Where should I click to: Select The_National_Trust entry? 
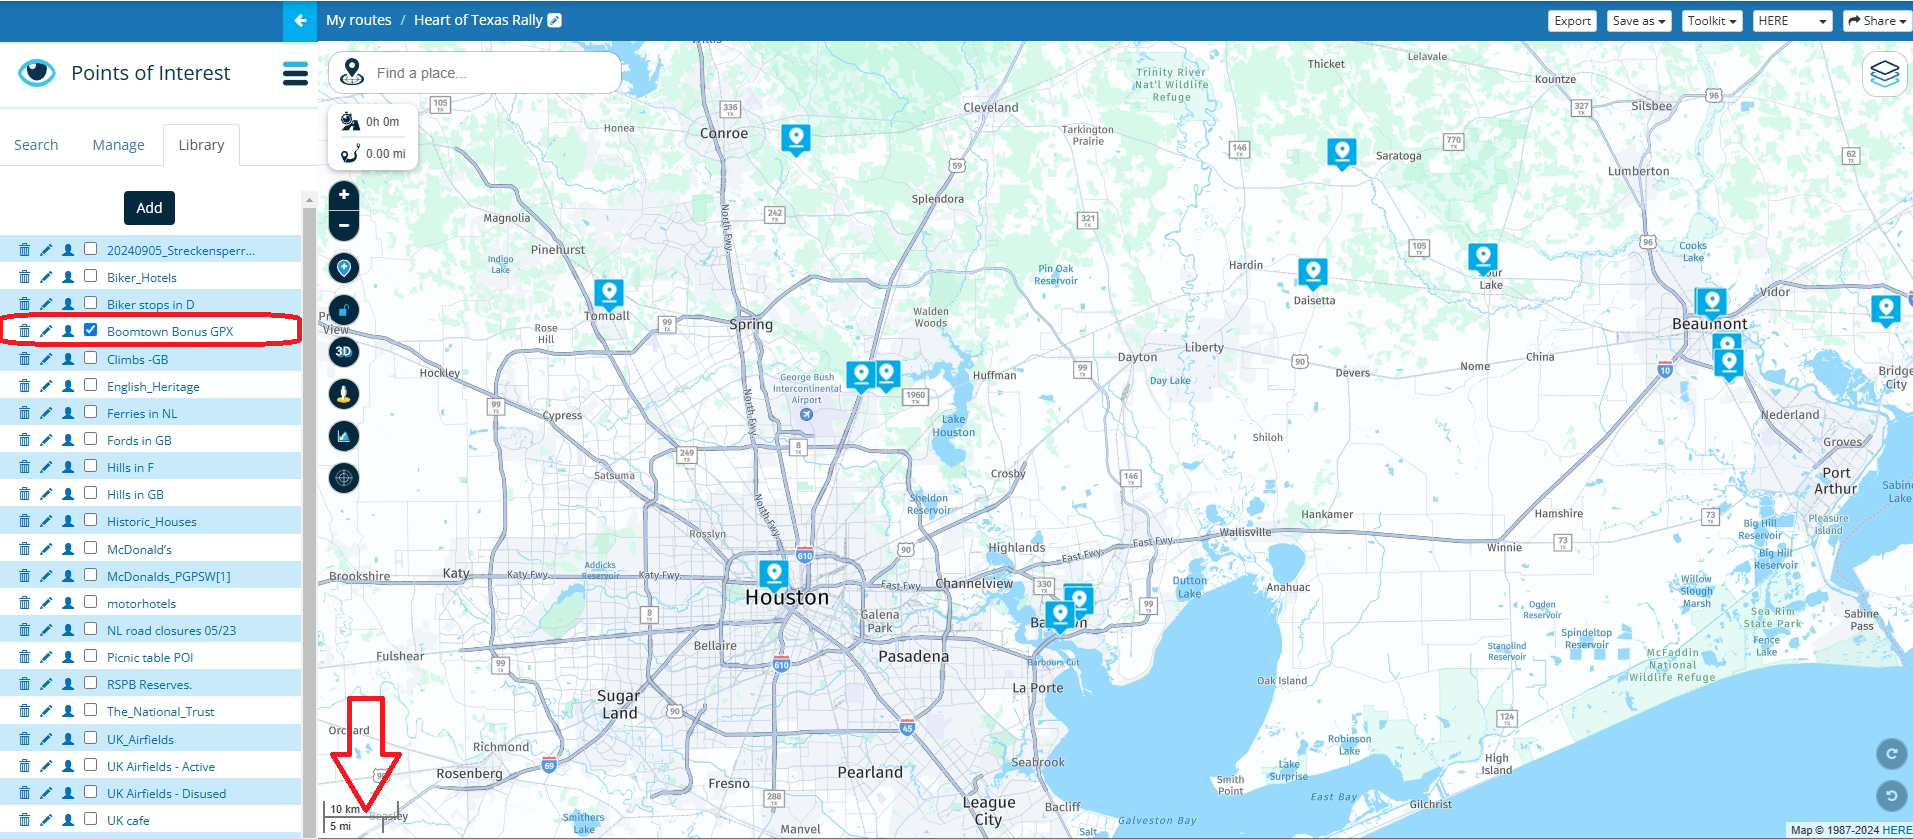tap(160, 712)
